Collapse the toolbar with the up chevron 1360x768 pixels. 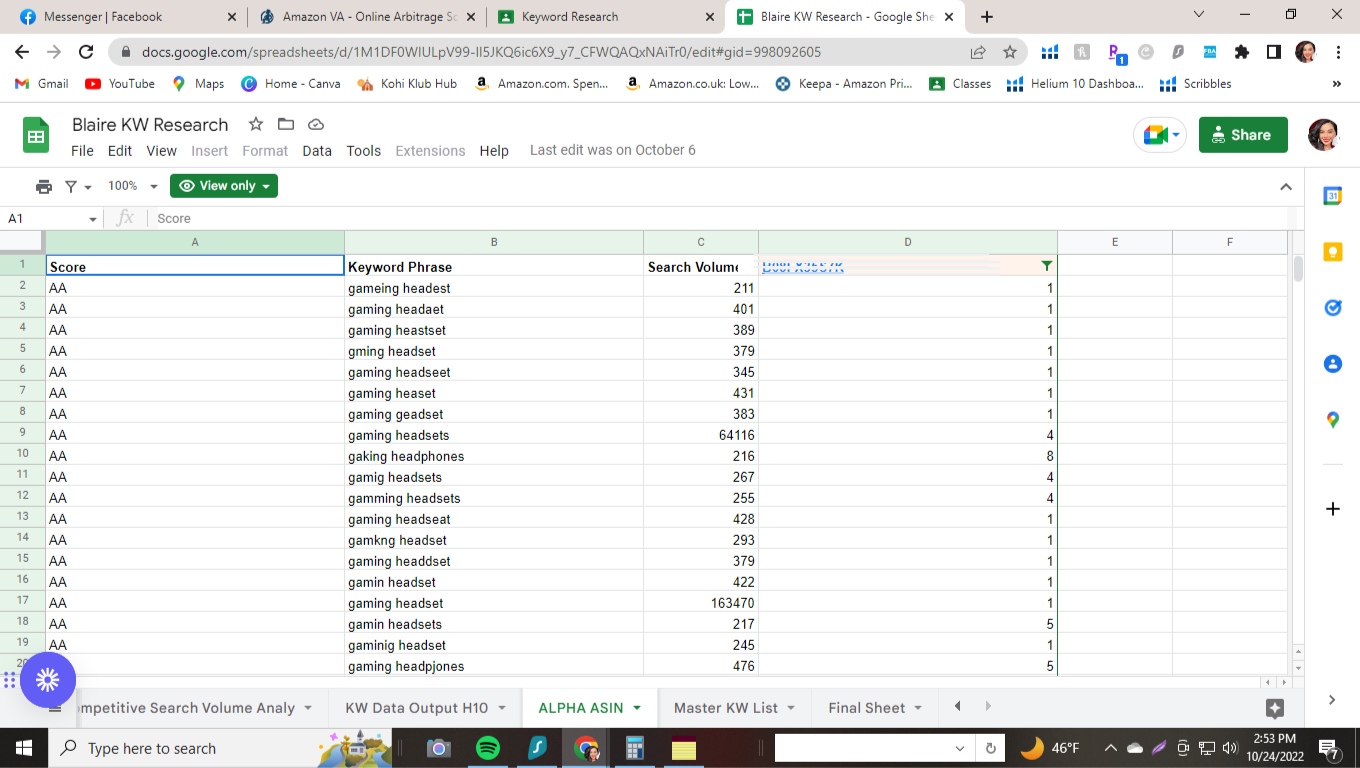coord(1286,187)
